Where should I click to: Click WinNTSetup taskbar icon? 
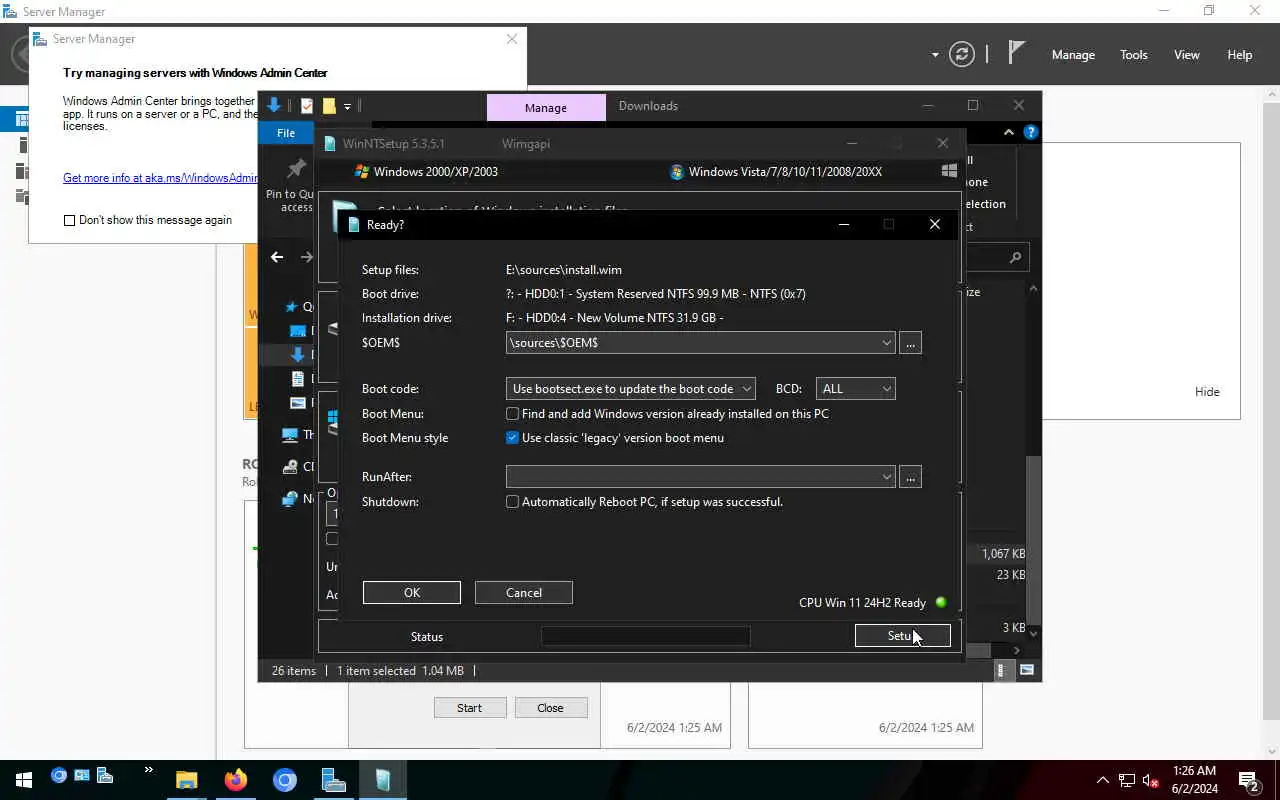382,780
